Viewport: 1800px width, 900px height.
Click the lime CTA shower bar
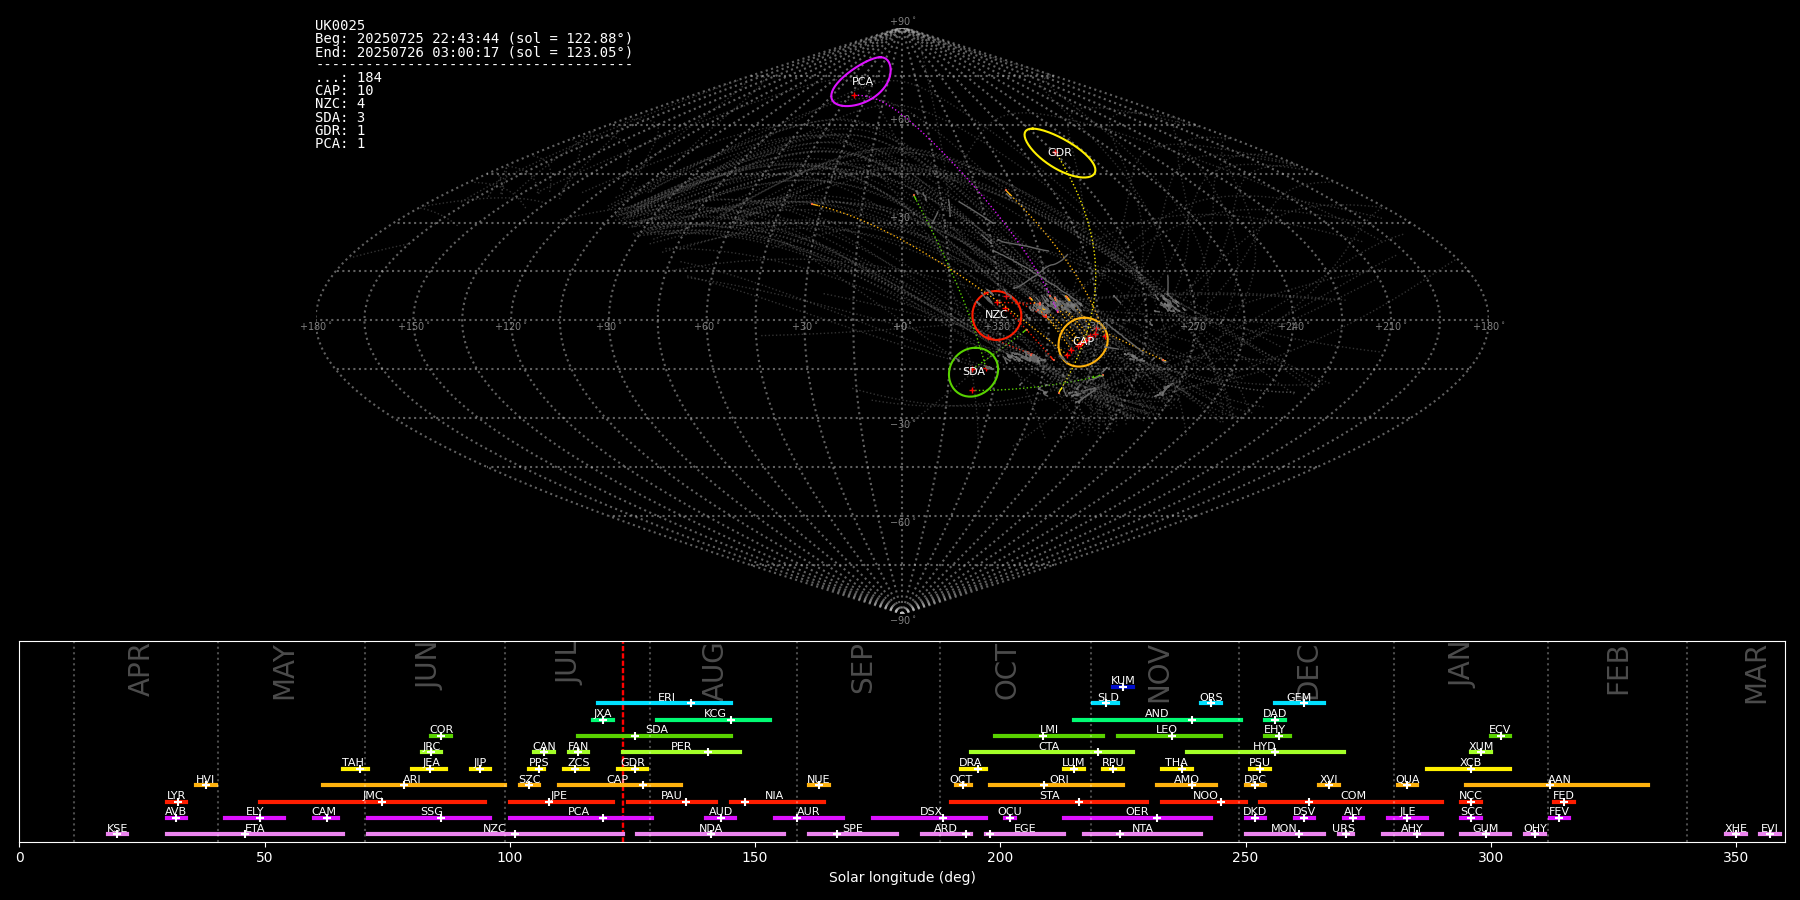coord(1052,752)
